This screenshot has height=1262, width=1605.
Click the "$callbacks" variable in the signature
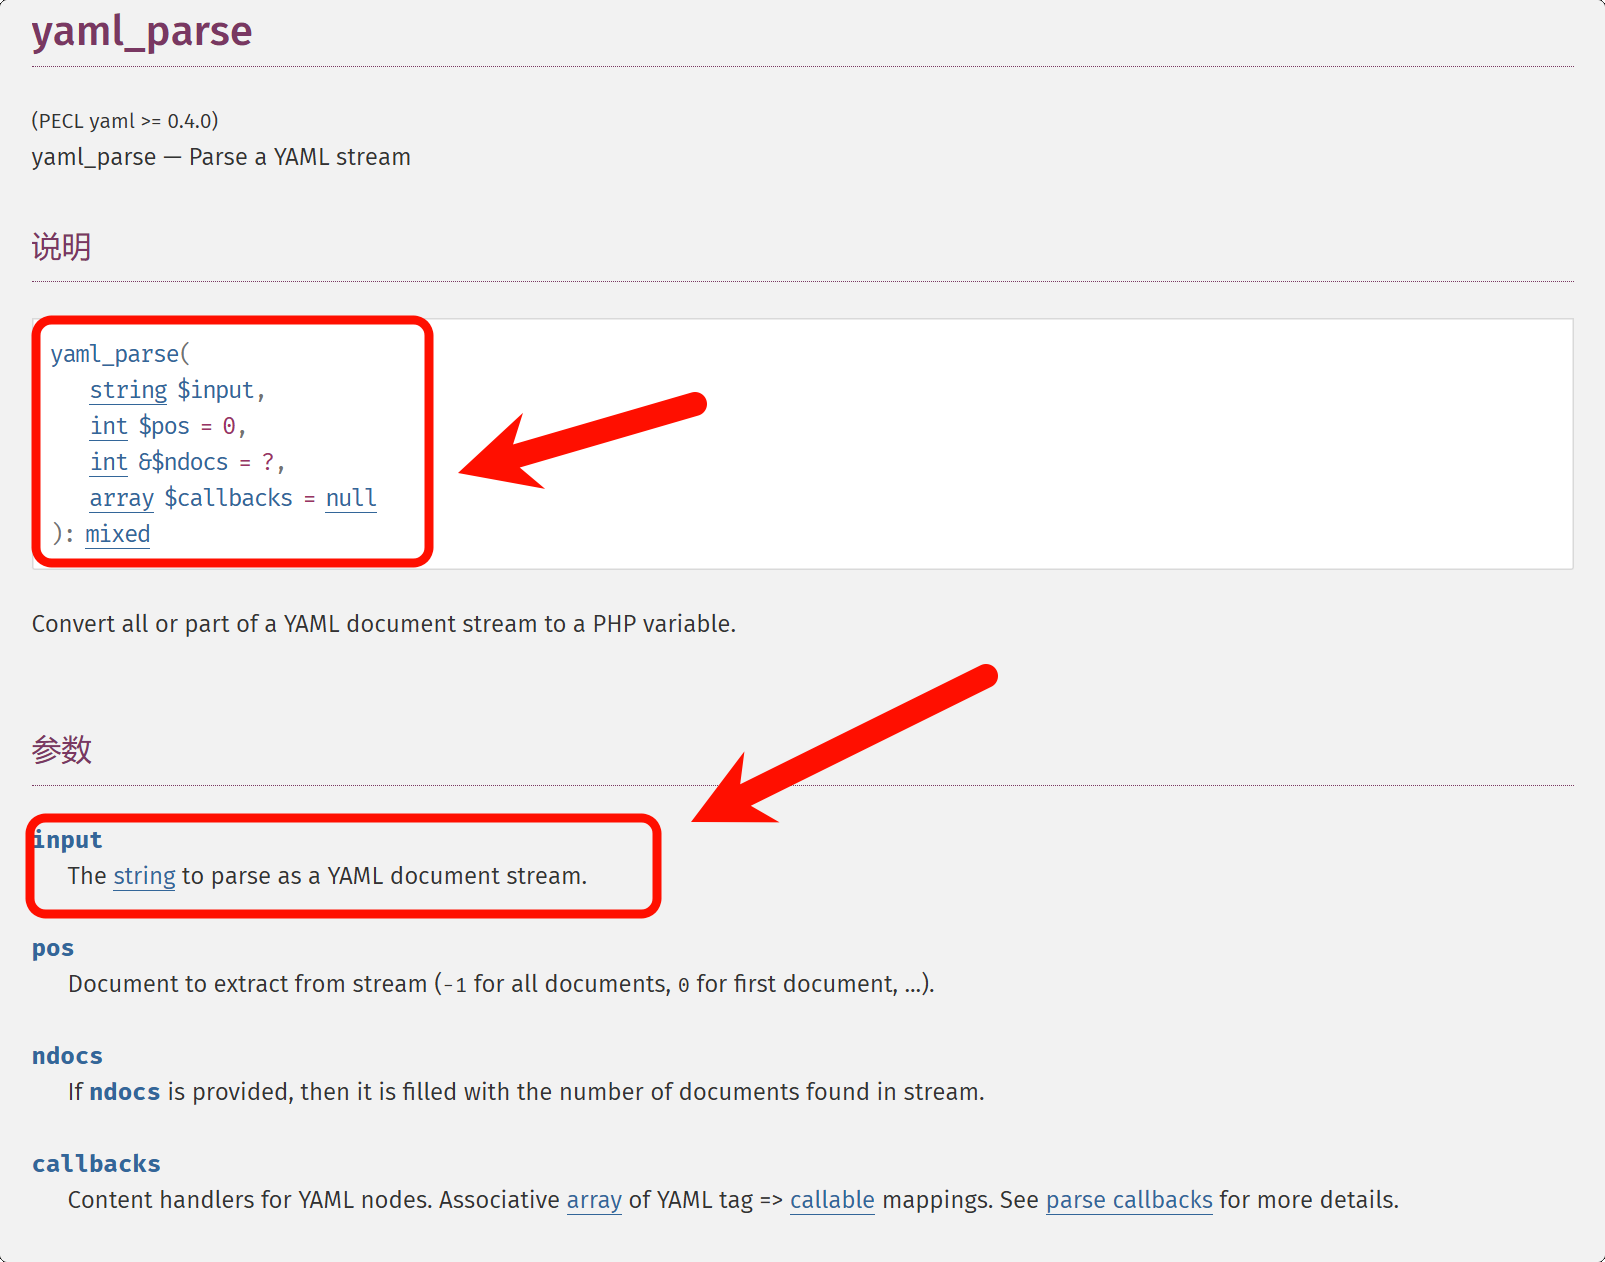click(228, 498)
